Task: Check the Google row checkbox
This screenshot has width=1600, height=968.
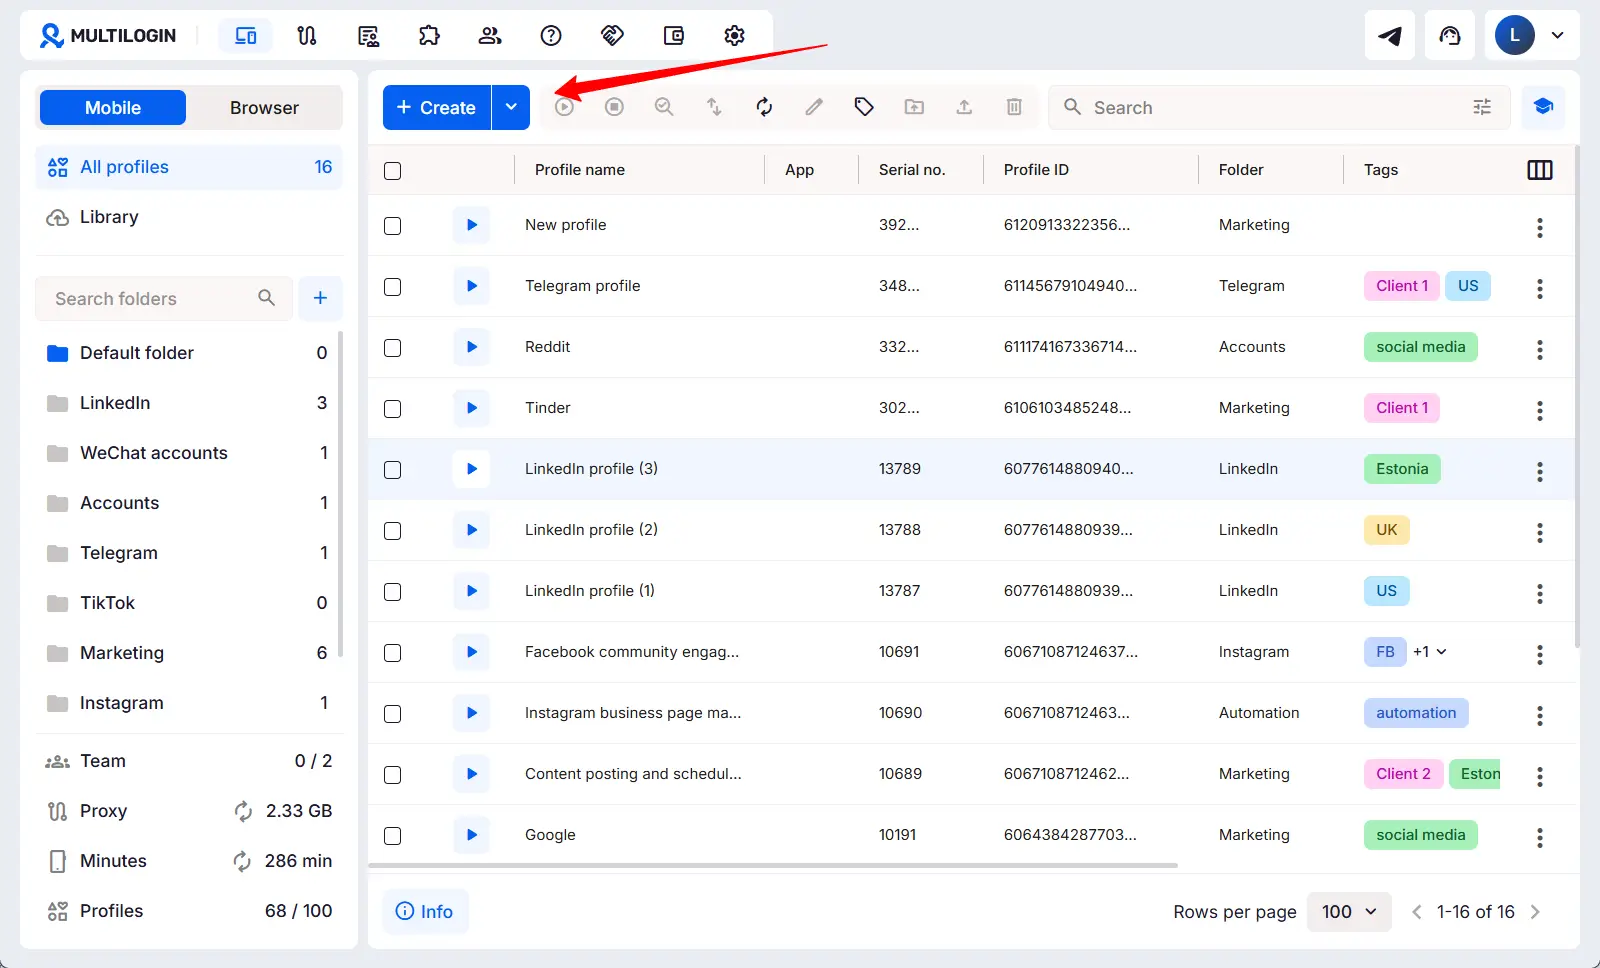Action: 393,836
